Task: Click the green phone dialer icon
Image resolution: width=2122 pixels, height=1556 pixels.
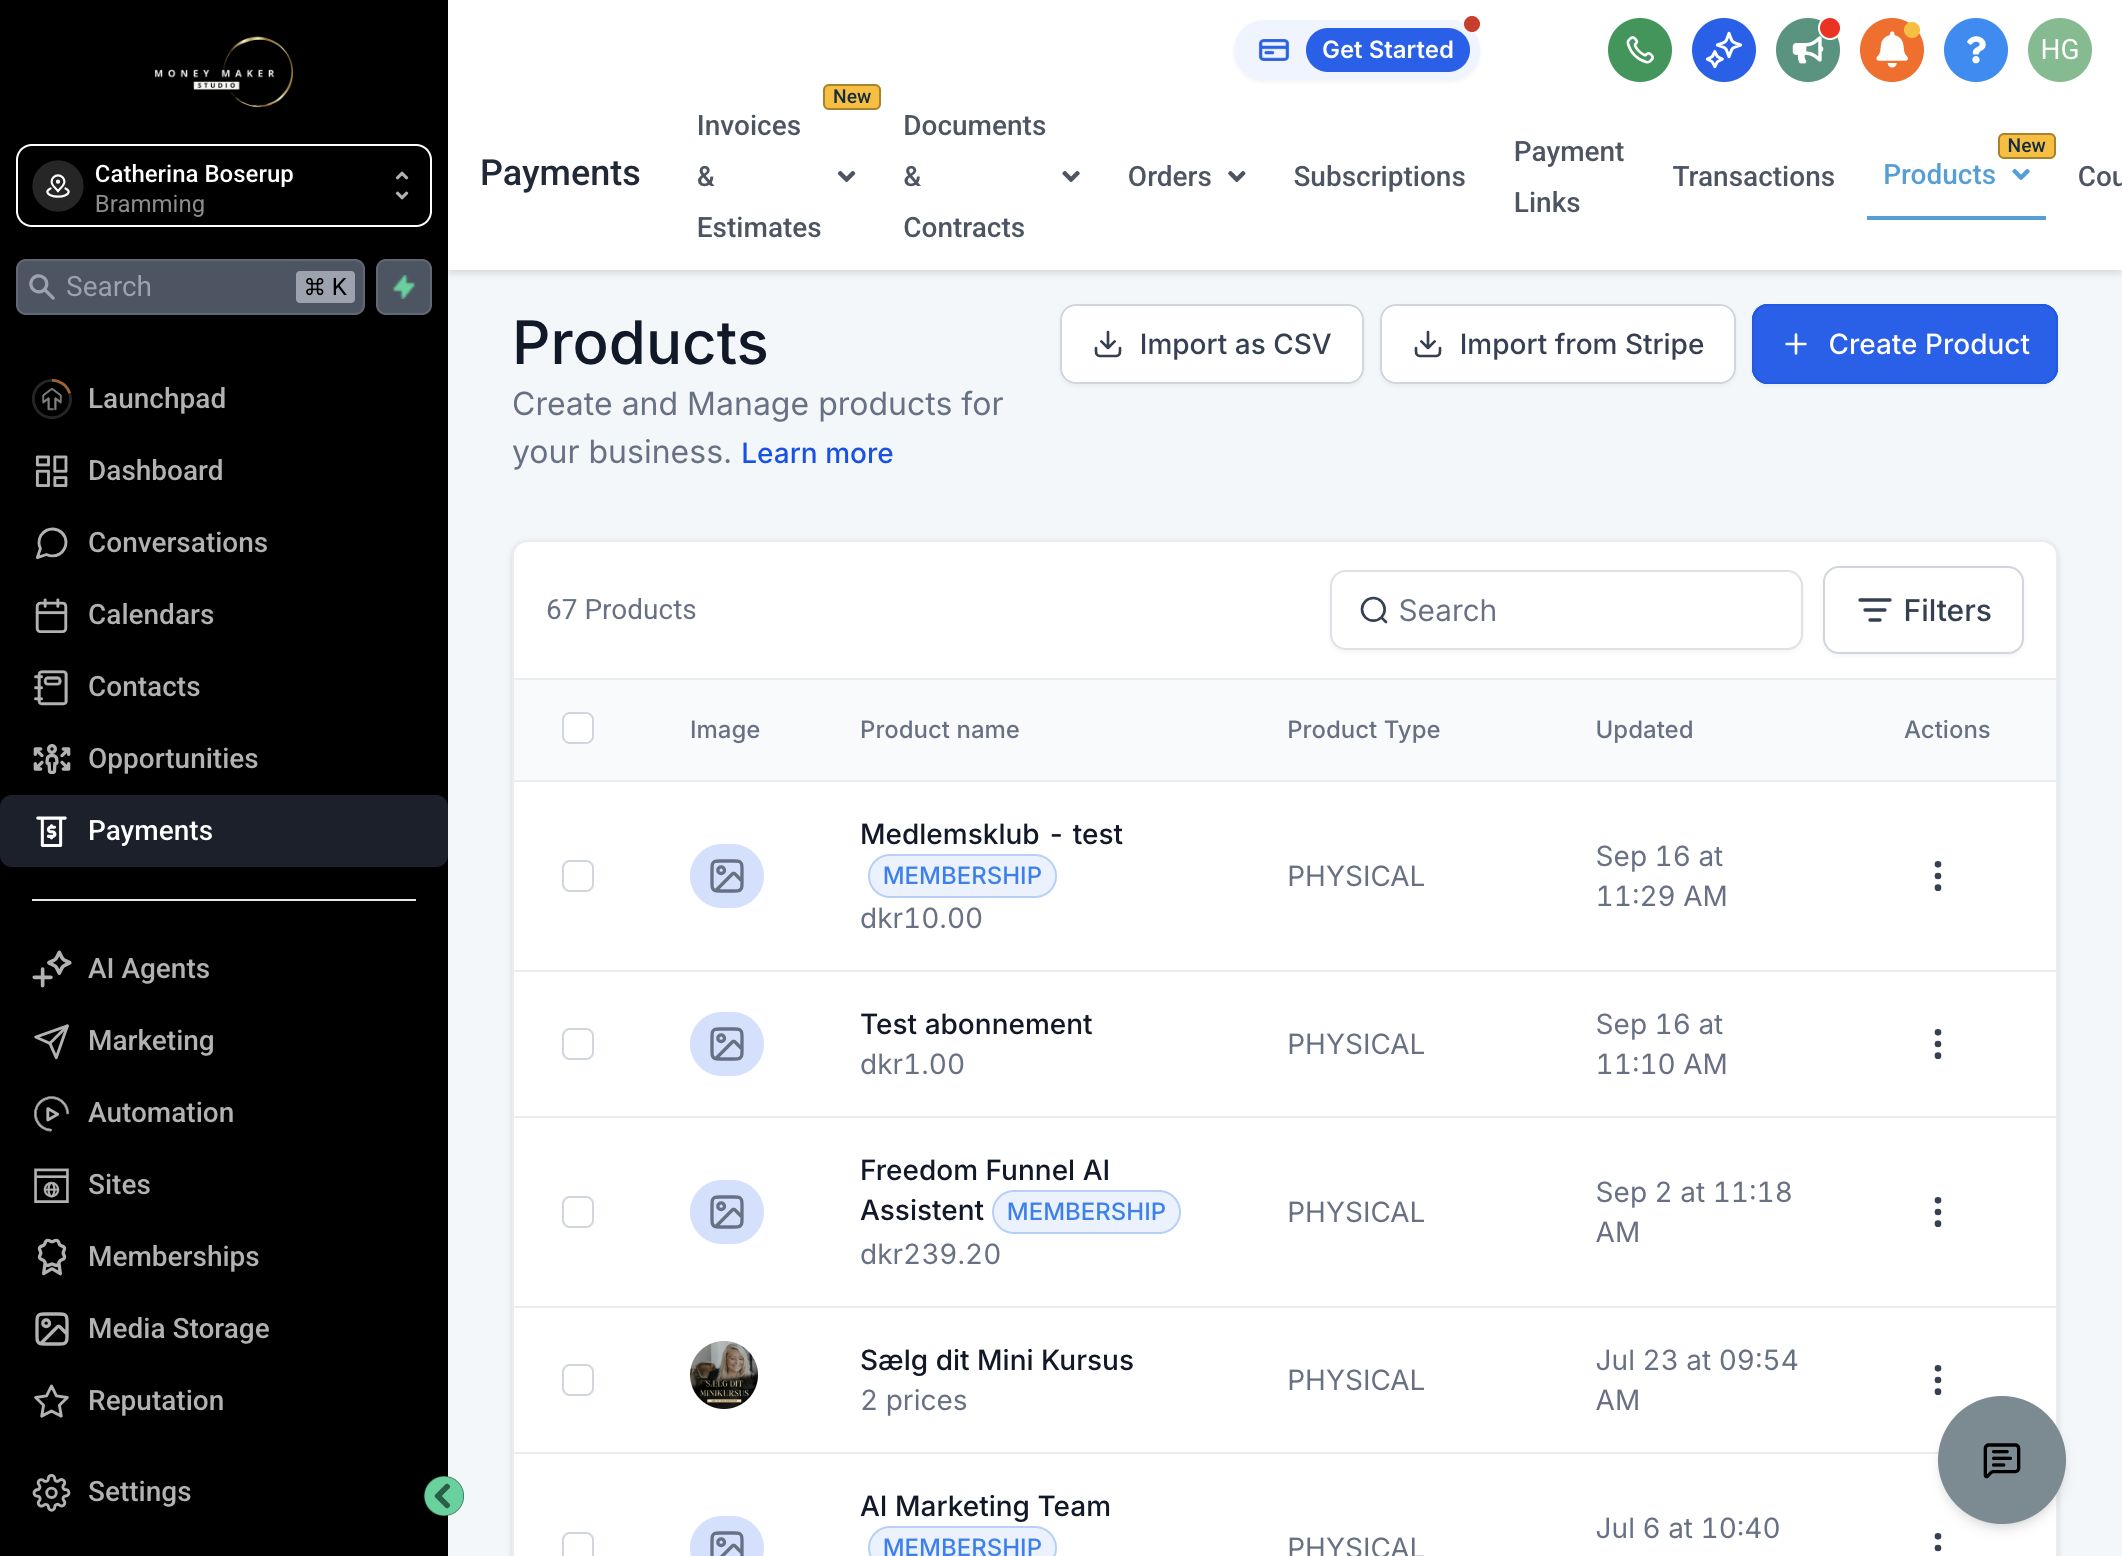Action: (1639, 50)
